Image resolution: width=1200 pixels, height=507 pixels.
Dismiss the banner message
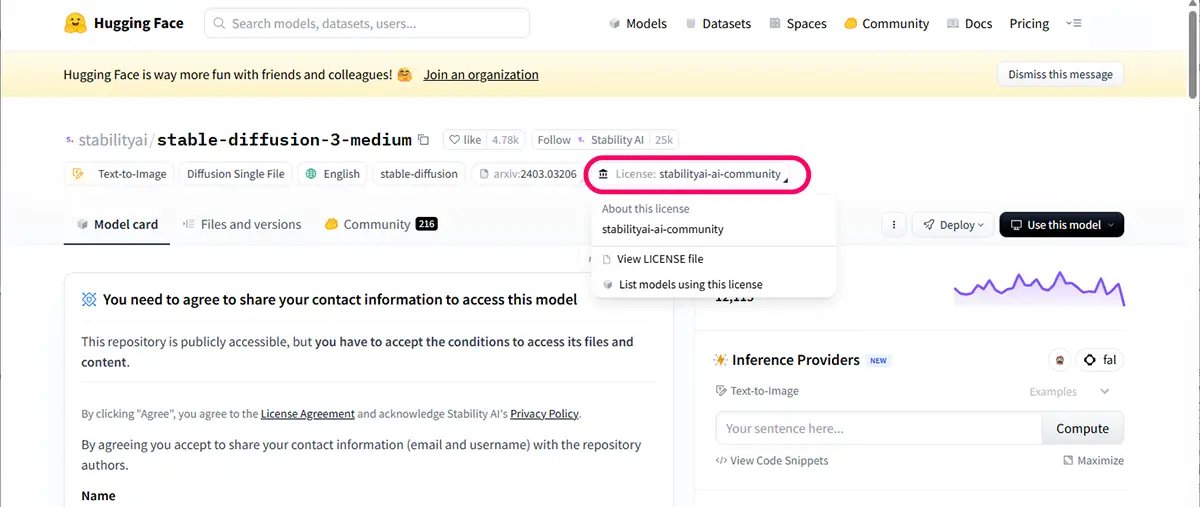click(x=1060, y=75)
